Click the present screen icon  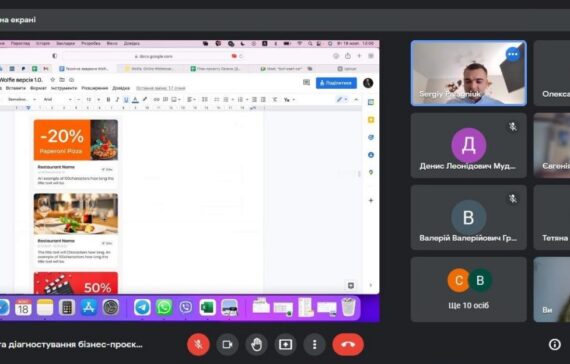pyautogui.click(x=285, y=344)
